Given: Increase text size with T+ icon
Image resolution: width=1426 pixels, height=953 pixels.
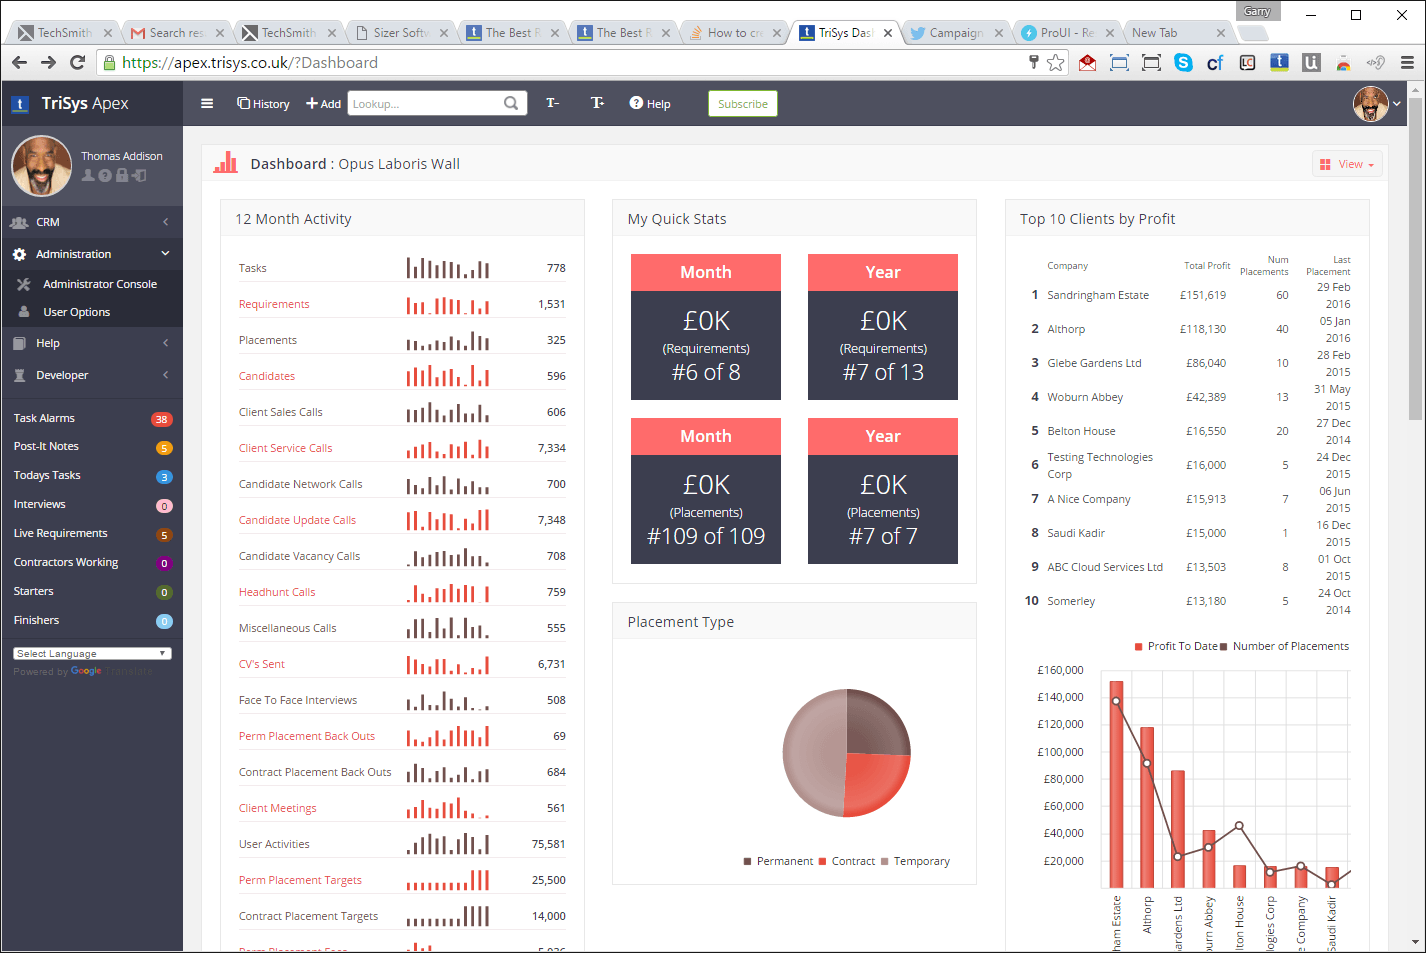Looking at the screenshot, I should [x=597, y=103].
